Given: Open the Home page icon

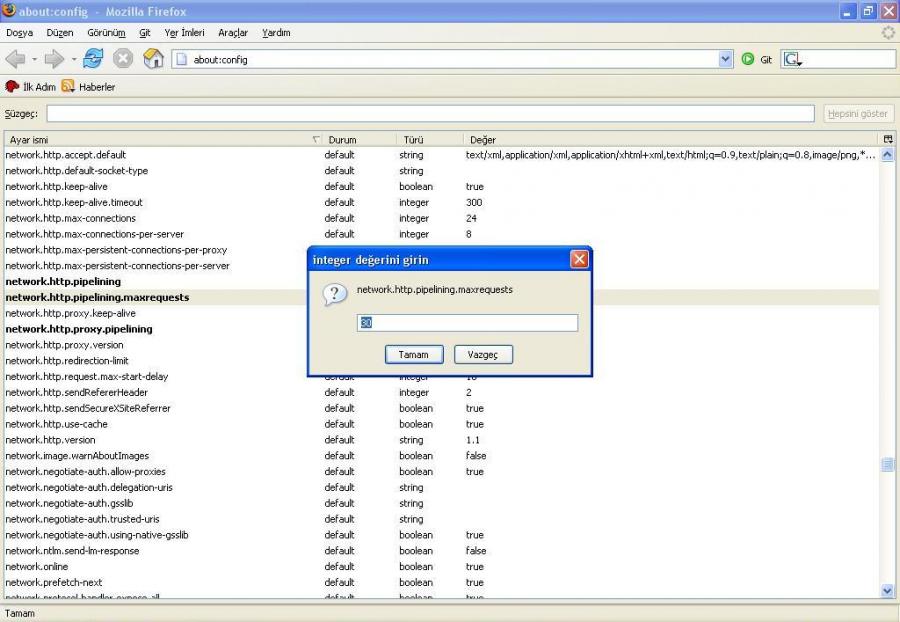Looking at the screenshot, I should tap(153, 59).
